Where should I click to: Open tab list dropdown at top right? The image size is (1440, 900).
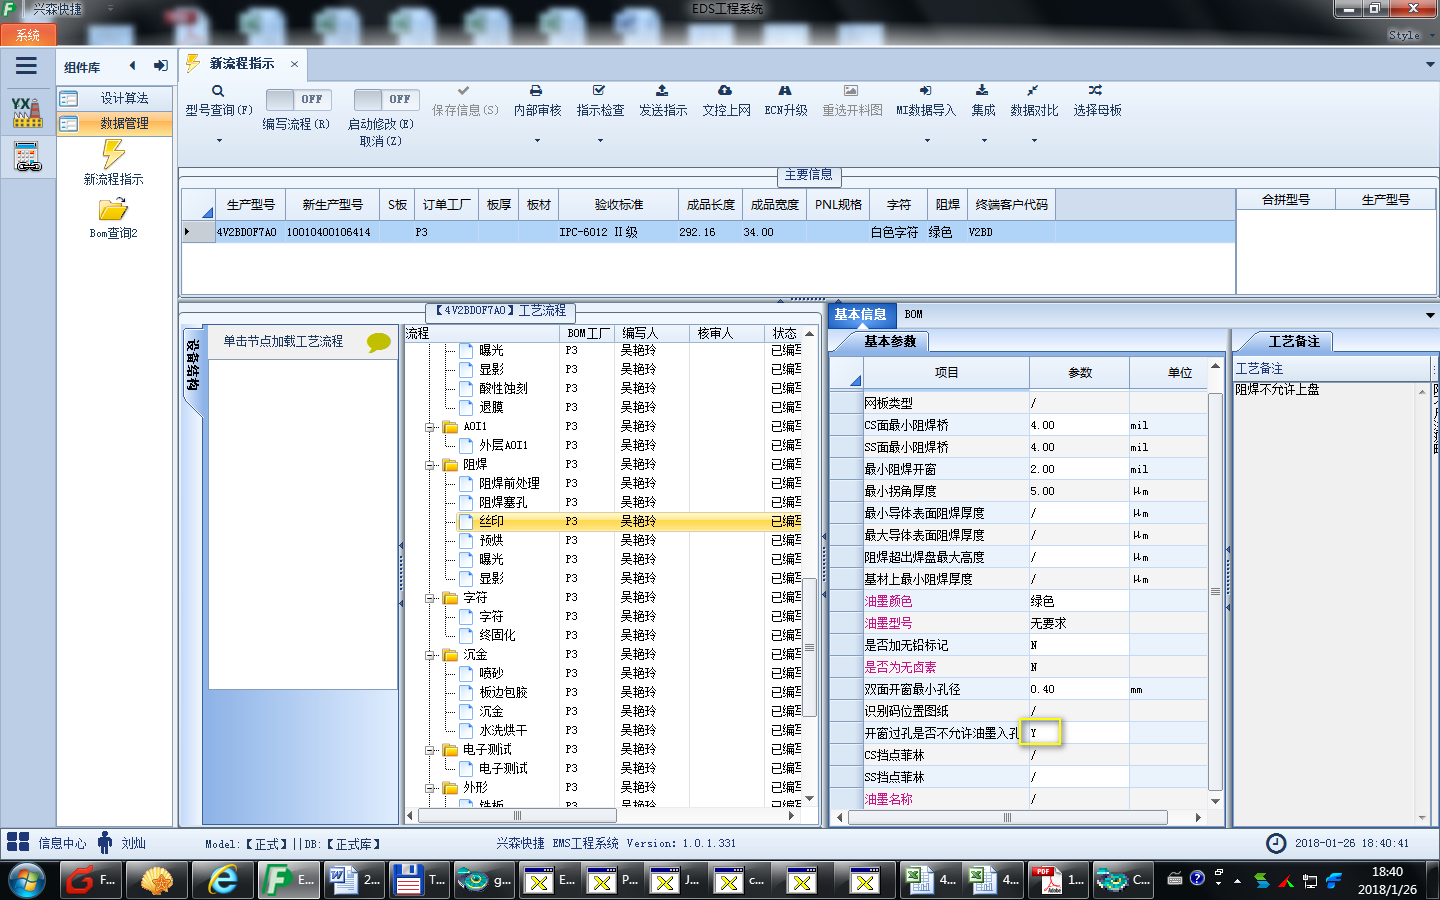(1430, 65)
